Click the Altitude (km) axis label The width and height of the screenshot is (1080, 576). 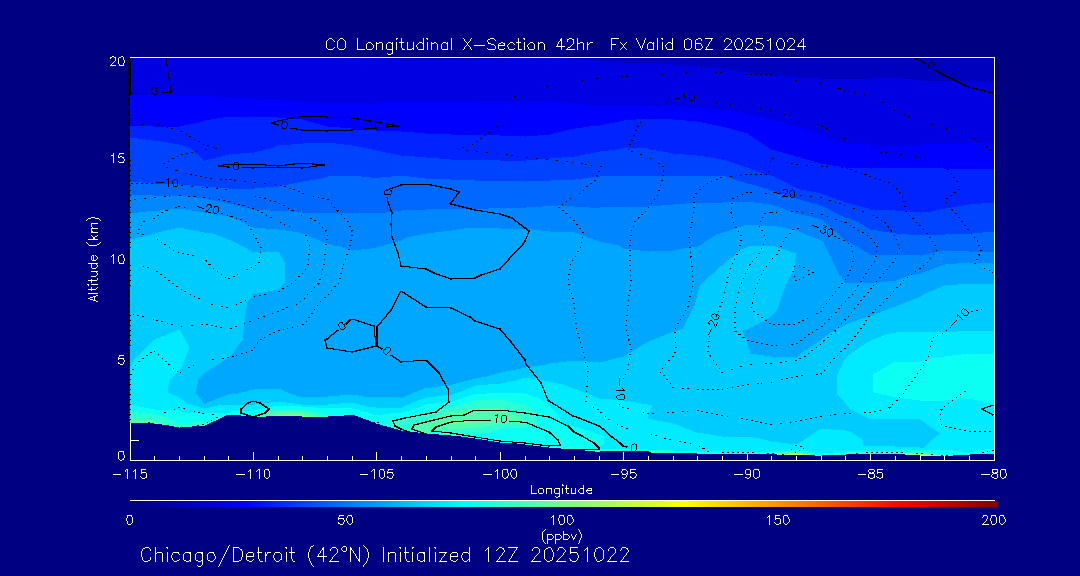point(93,258)
